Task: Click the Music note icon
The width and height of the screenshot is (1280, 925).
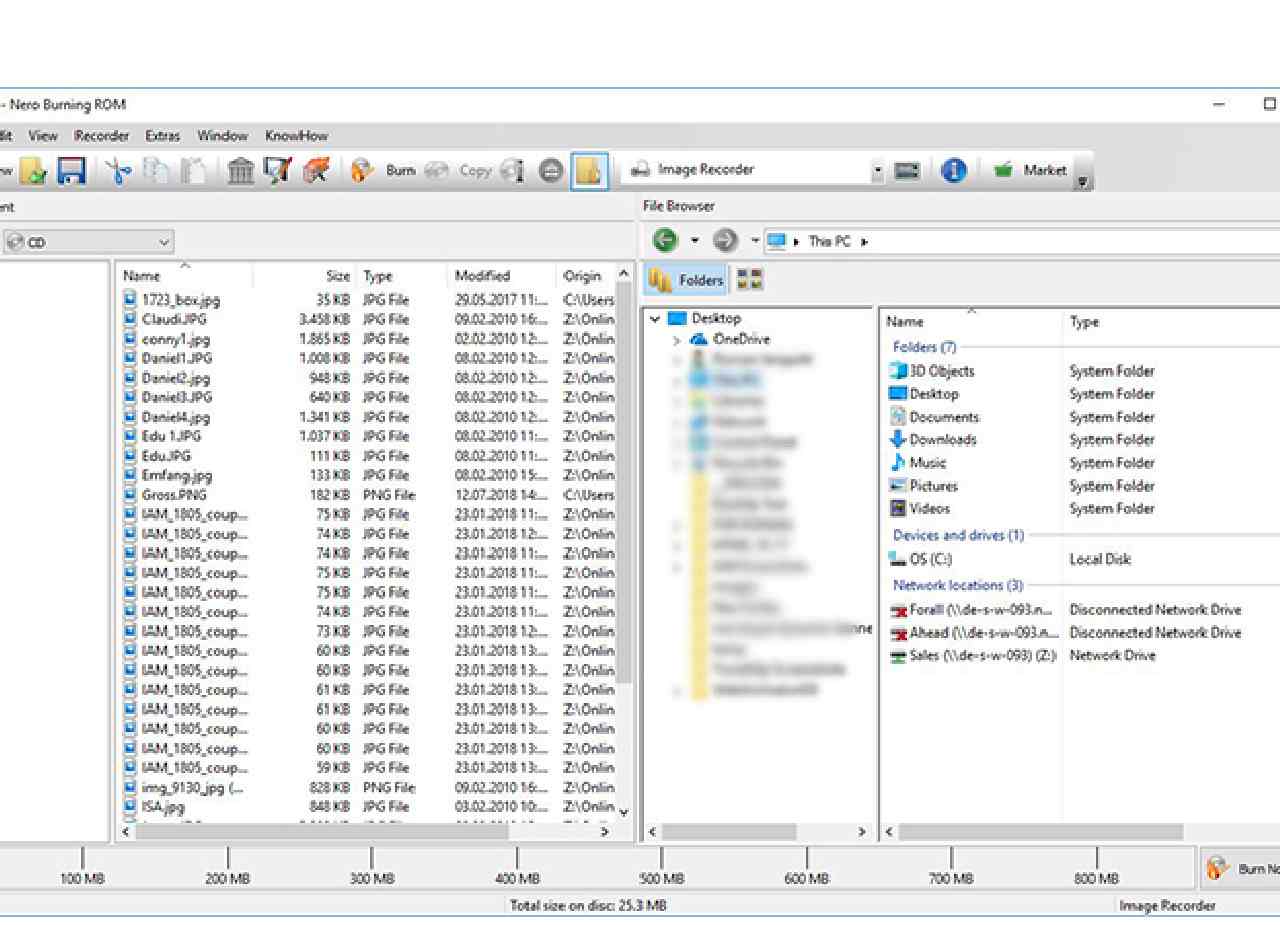Action: (x=898, y=463)
